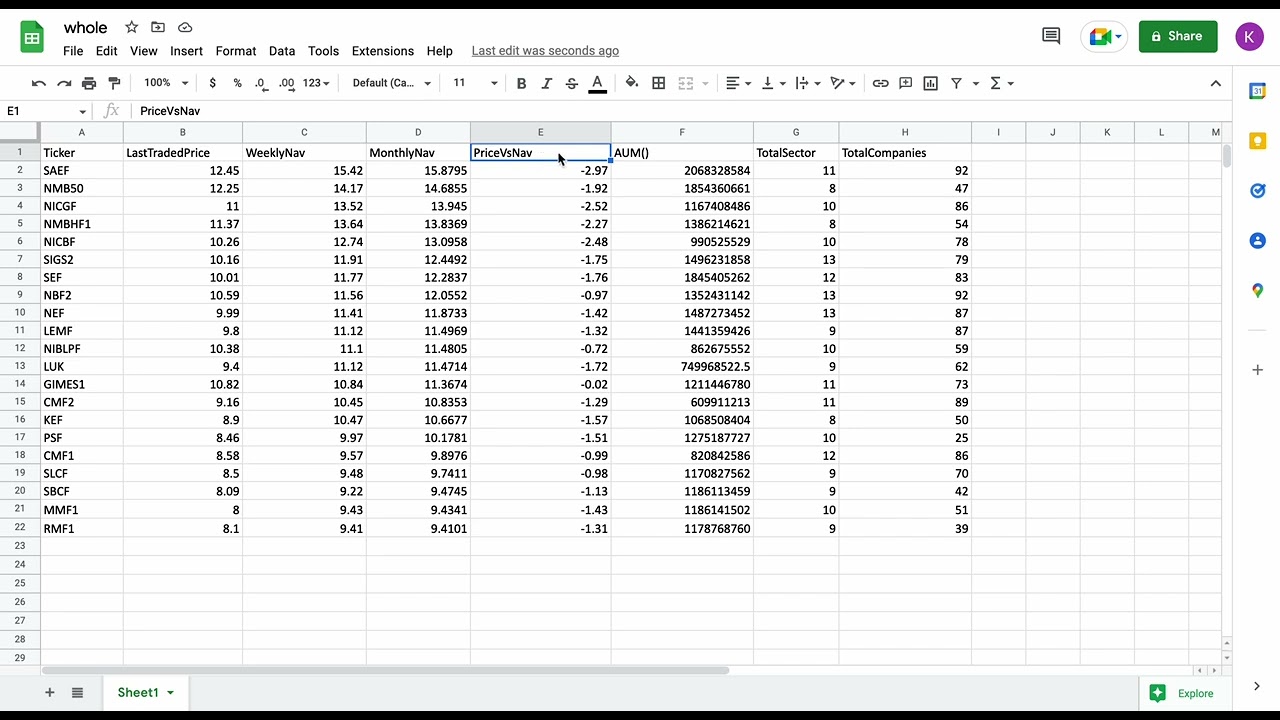Image resolution: width=1280 pixels, height=720 pixels.
Task: Click the Undo icon in toolbar
Action: pos(39,83)
